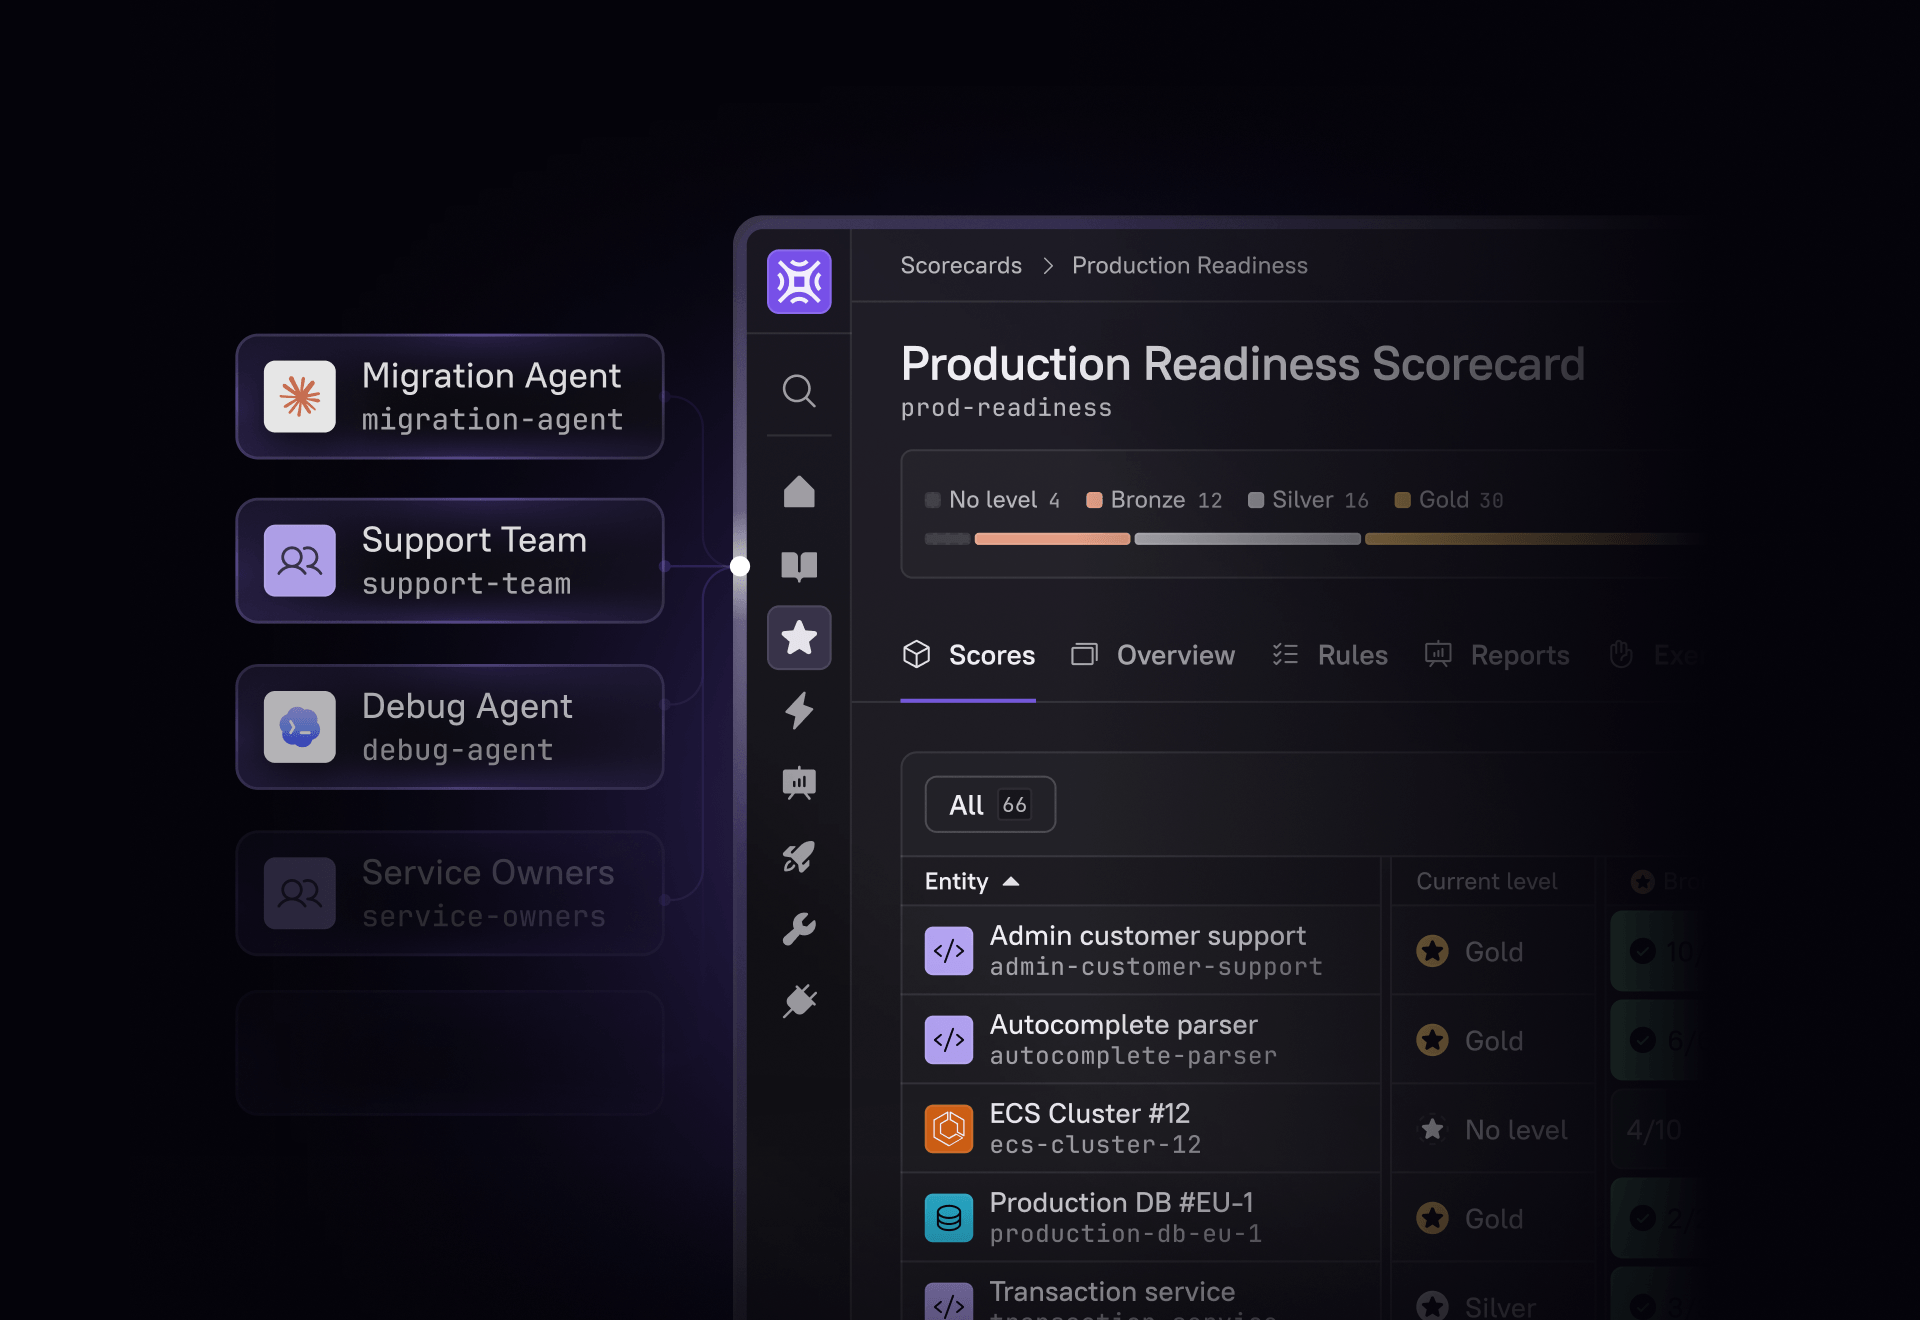This screenshot has height=1320, width=1920.
Task: Open ECS Cluster #12 entity row
Action: click(1140, 1129)
